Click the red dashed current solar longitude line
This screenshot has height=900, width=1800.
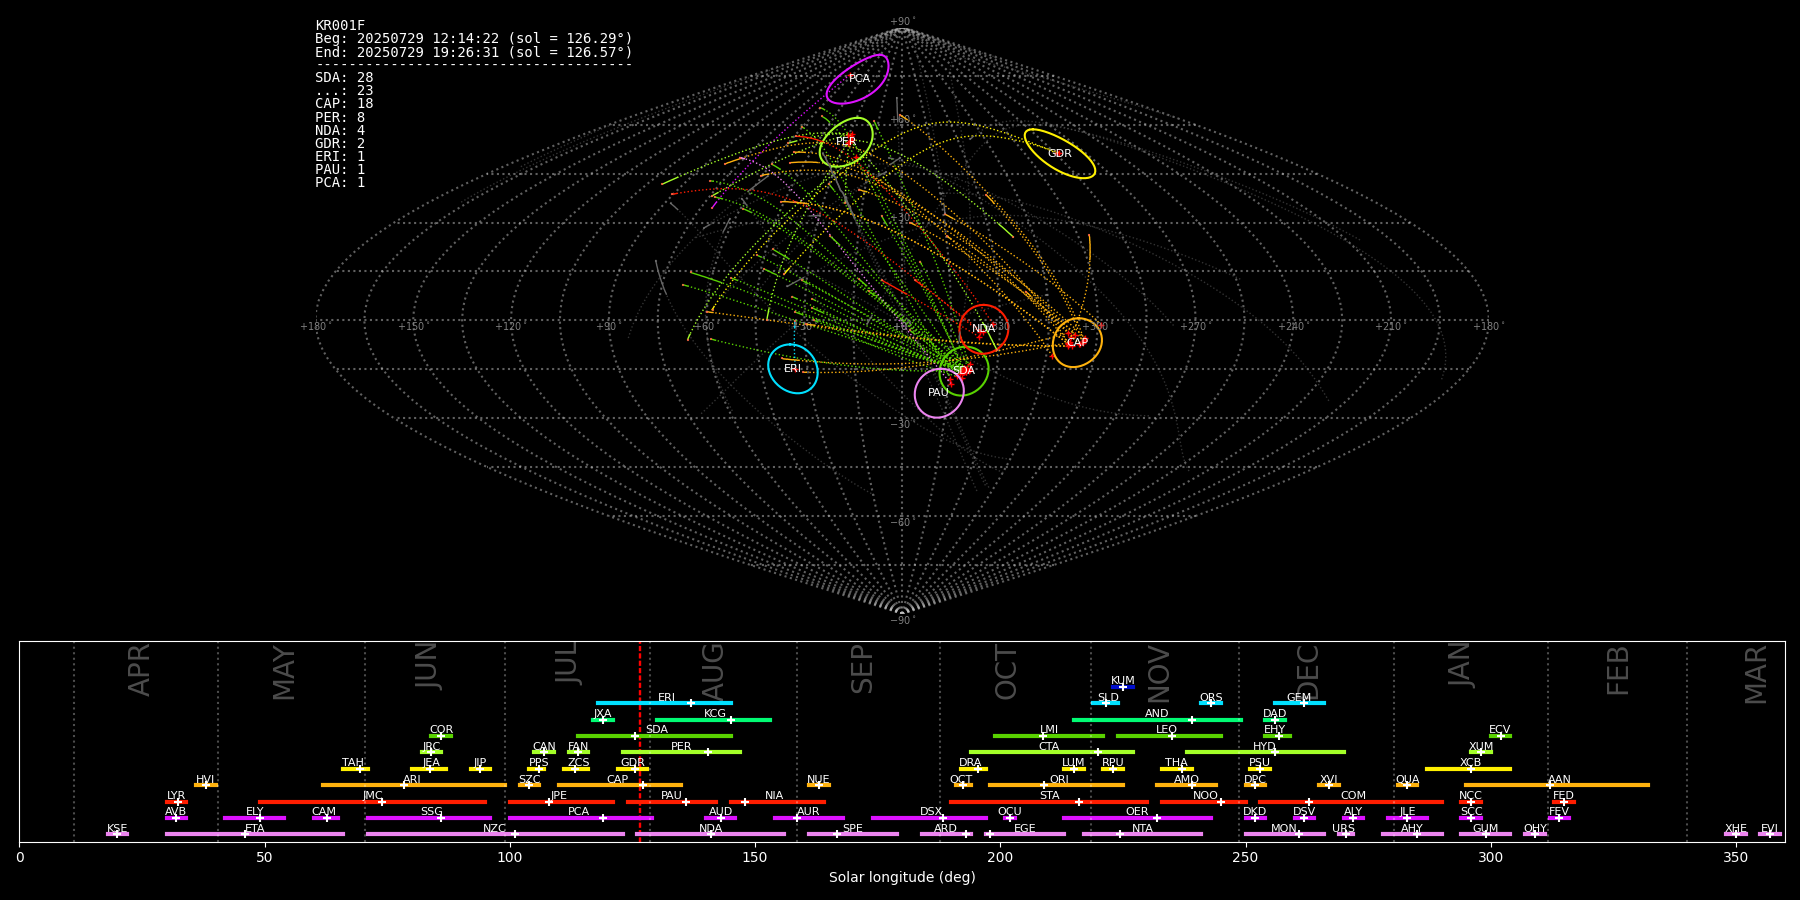click(x=640, y=741)
